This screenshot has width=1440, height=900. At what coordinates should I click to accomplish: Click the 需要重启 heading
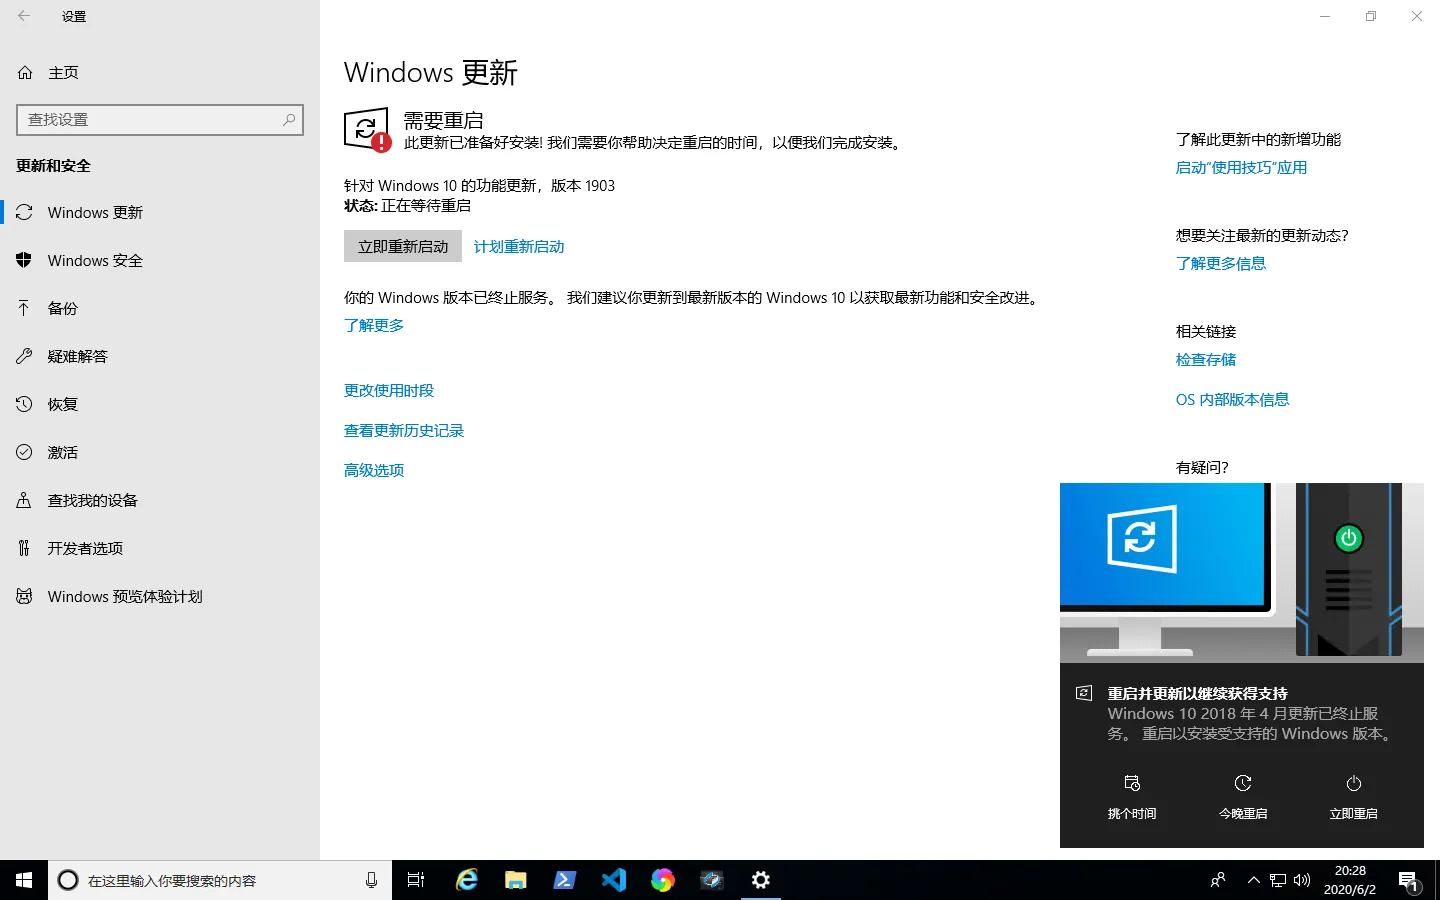443,120
